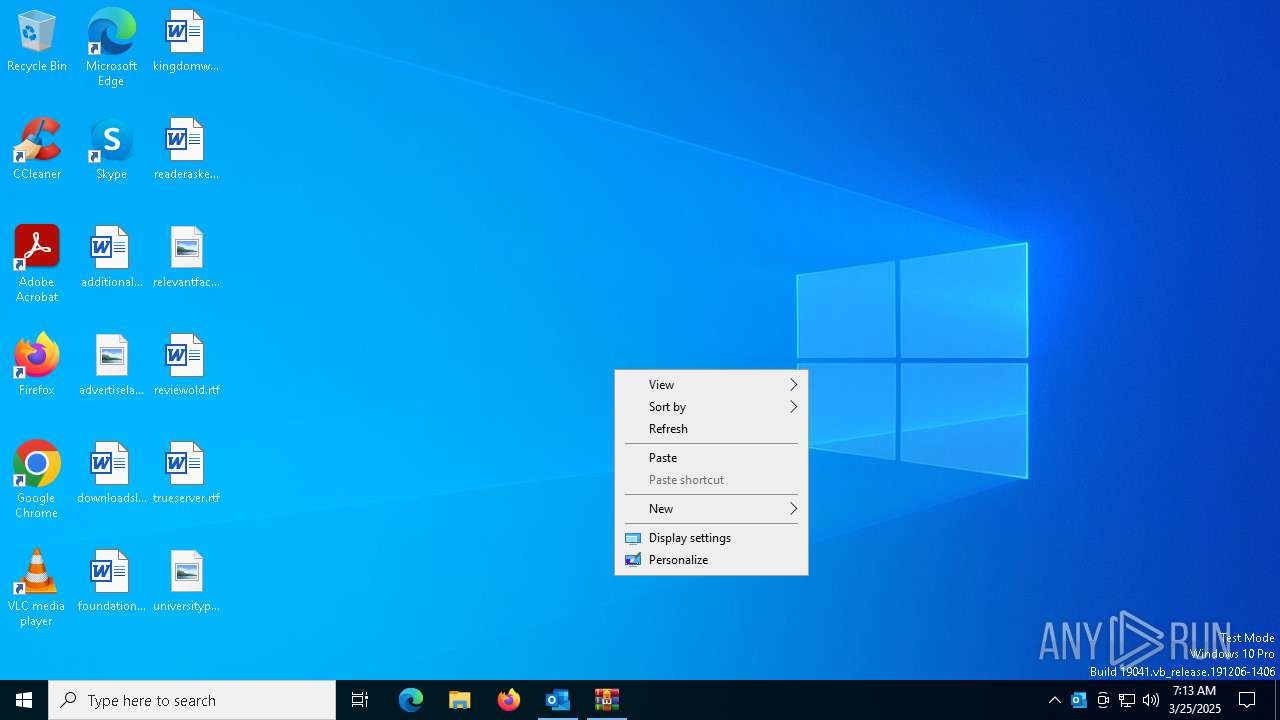Choose Refresh from the context menu
This screenshot has width=1280, height=720.
[x=711, y=429]
